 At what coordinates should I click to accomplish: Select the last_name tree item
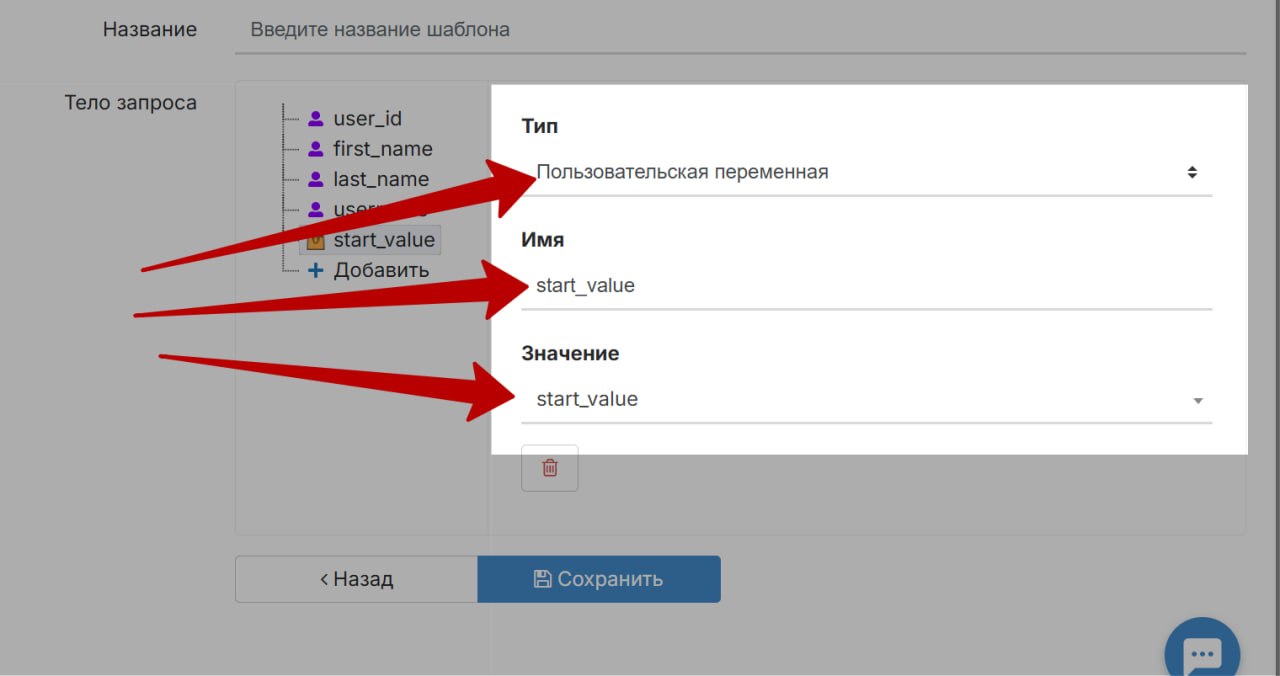point(381,179)
